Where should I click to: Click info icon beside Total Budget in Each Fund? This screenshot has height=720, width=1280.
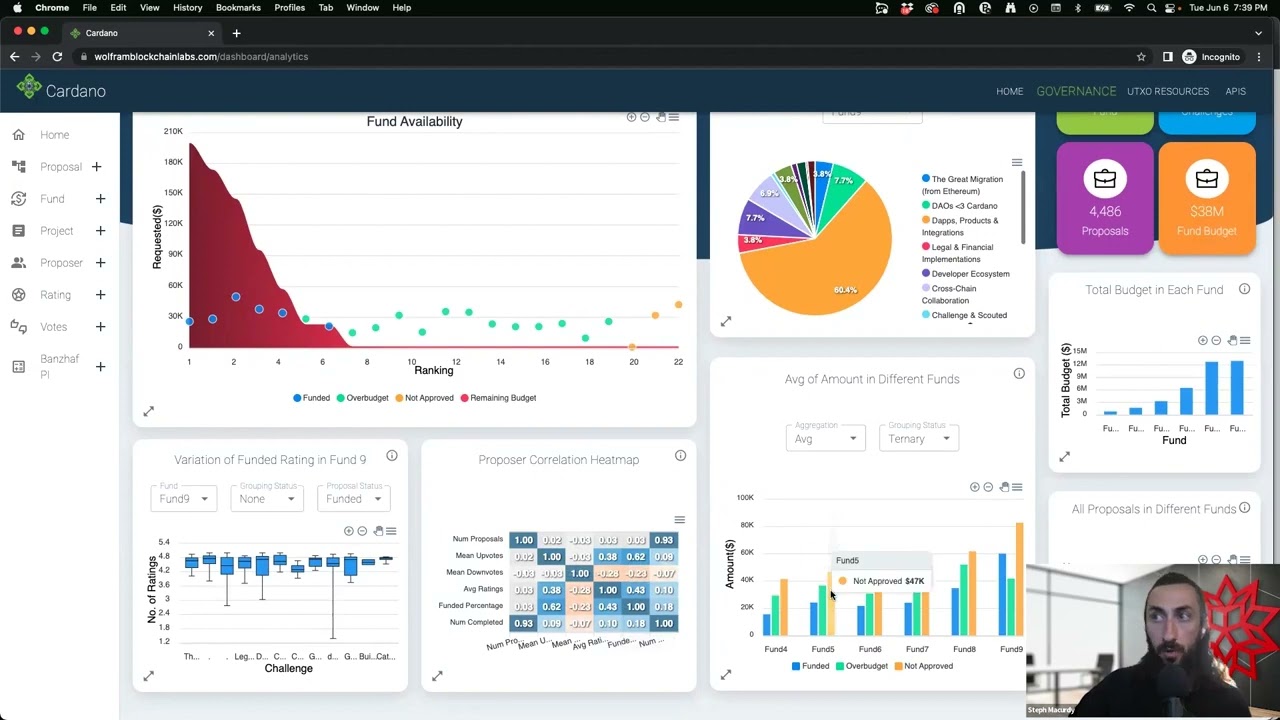coord(1244,289)
